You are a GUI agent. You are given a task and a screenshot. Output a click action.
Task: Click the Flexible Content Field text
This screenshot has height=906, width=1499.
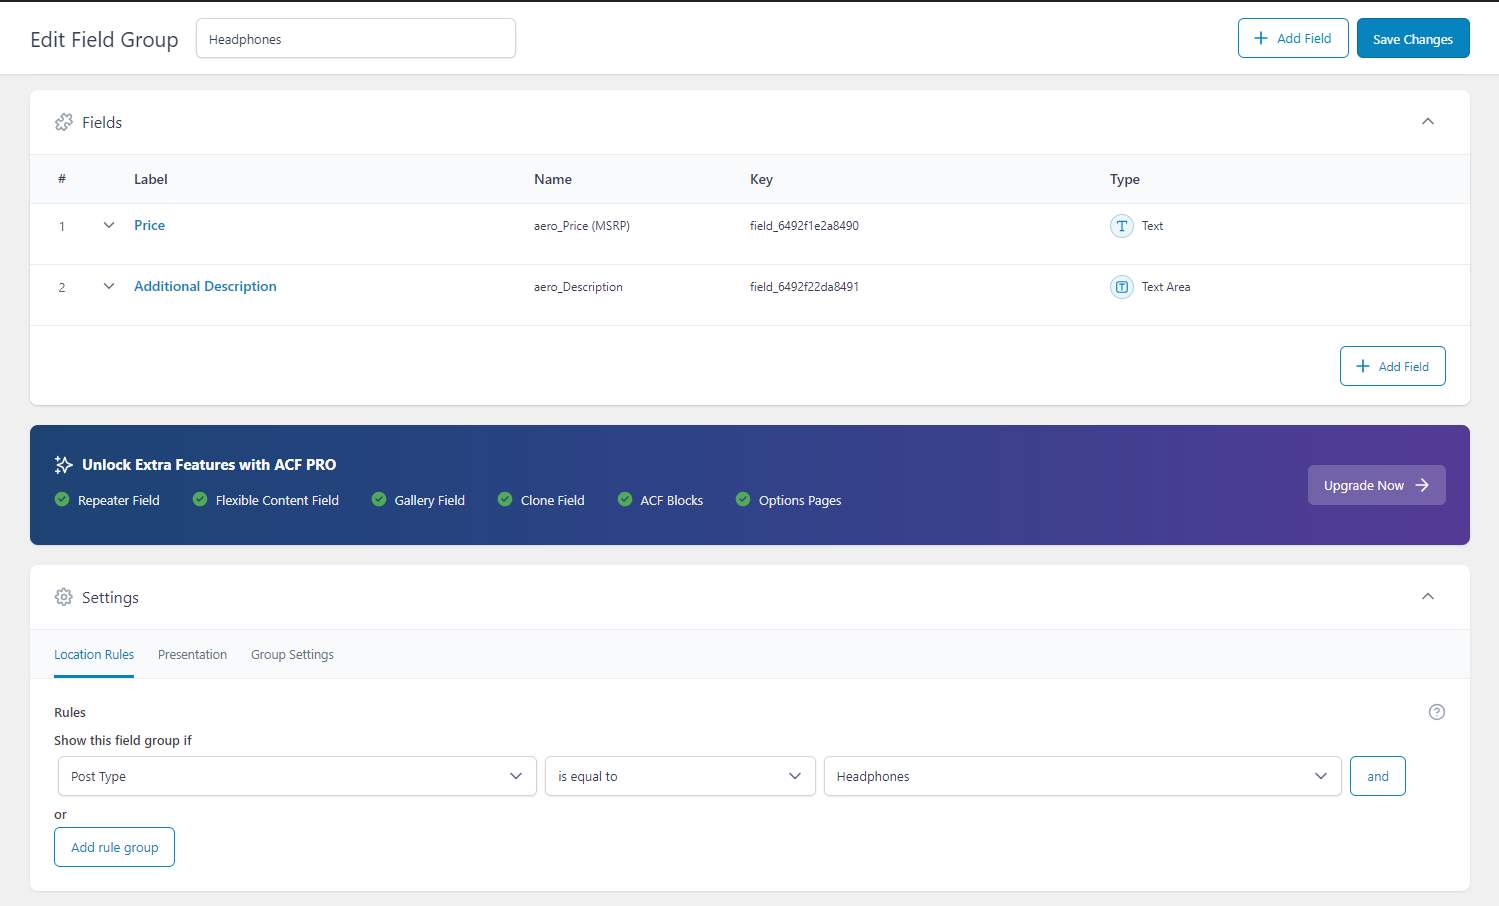277,500
